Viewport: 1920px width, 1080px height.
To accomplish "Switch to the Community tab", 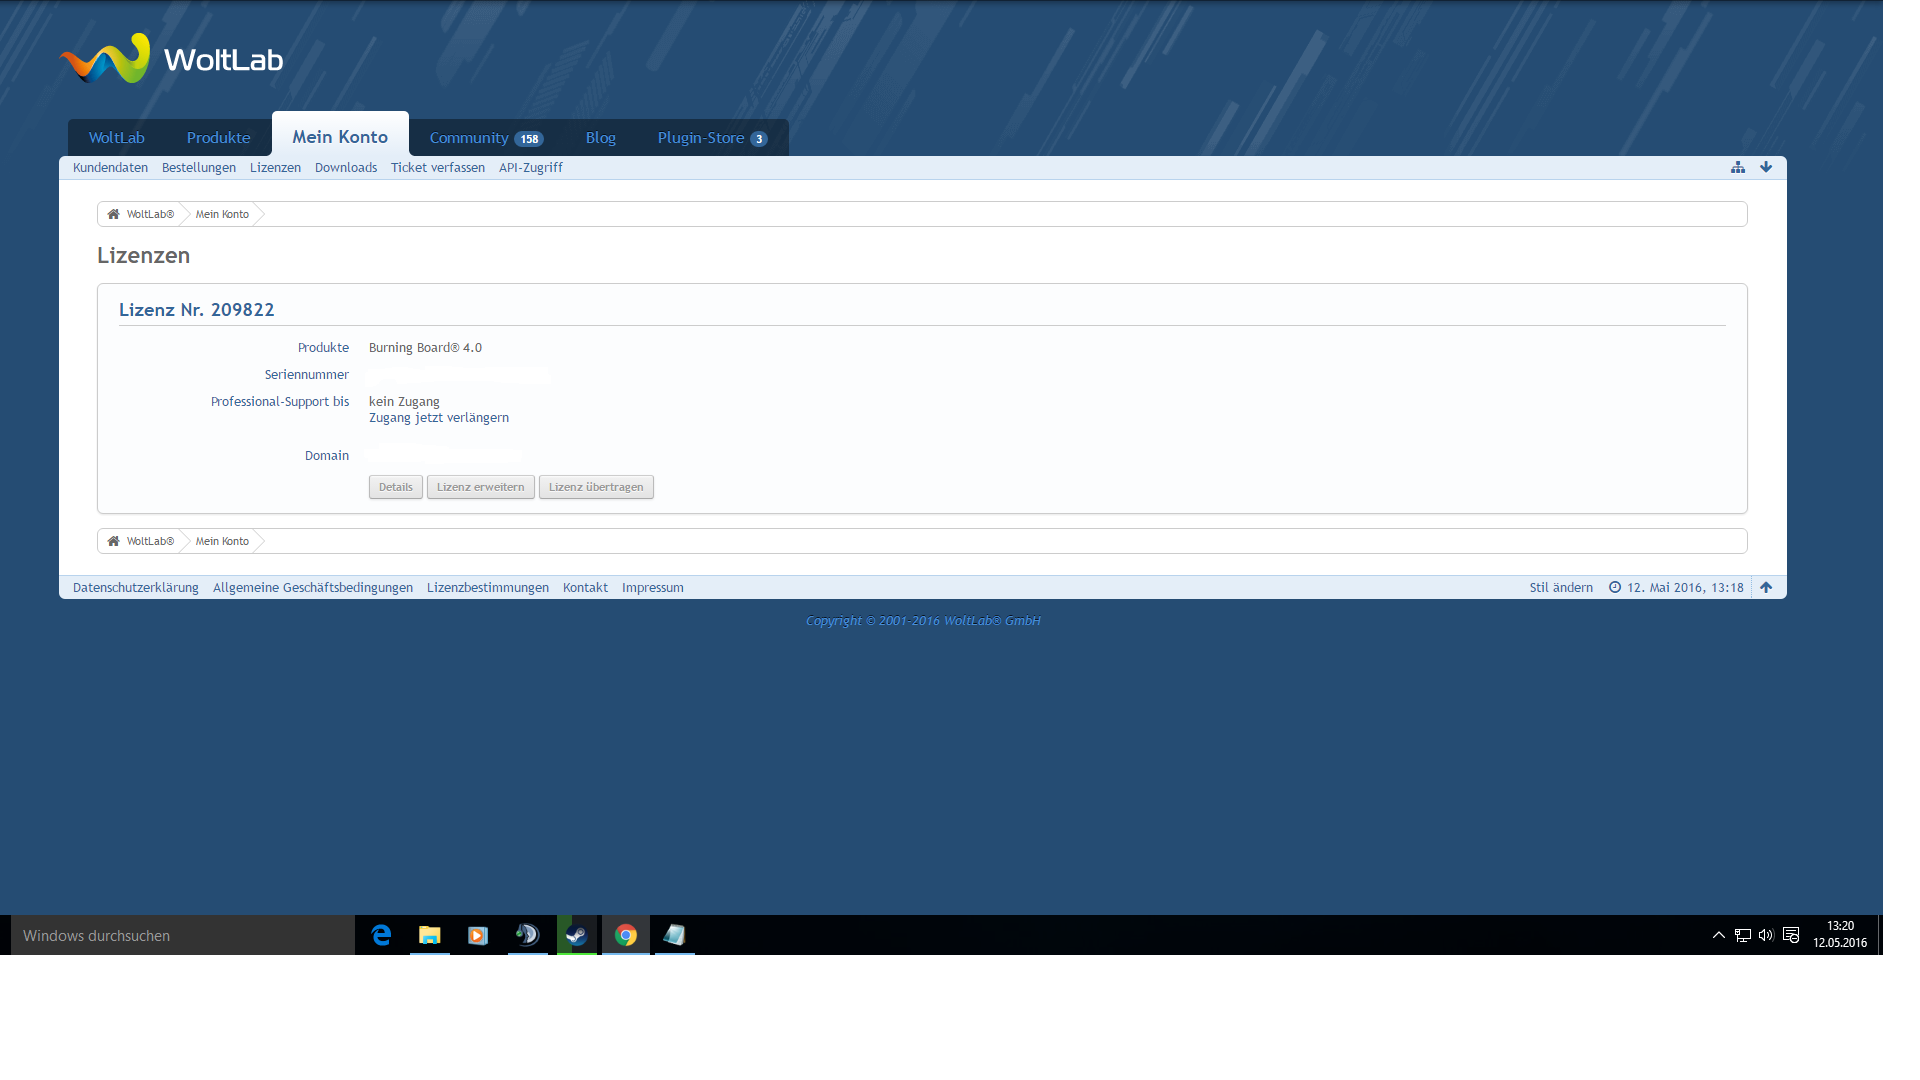I will (x=486, y=138).
